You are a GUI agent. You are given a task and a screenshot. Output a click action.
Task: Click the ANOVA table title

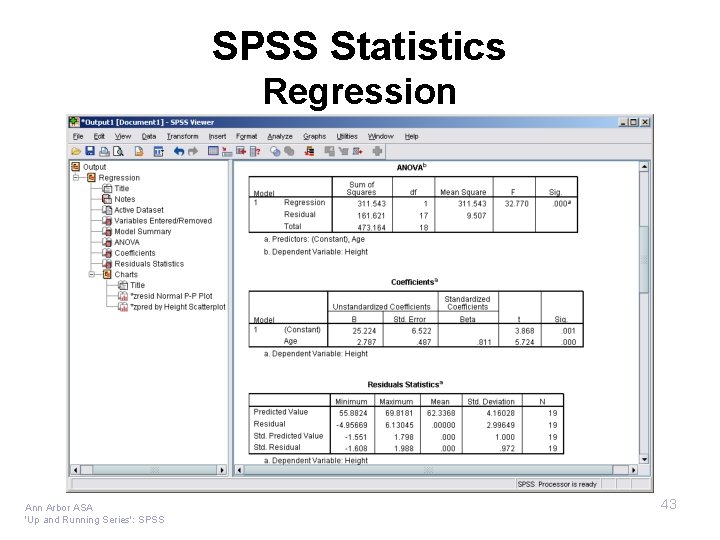pos(411,168)
